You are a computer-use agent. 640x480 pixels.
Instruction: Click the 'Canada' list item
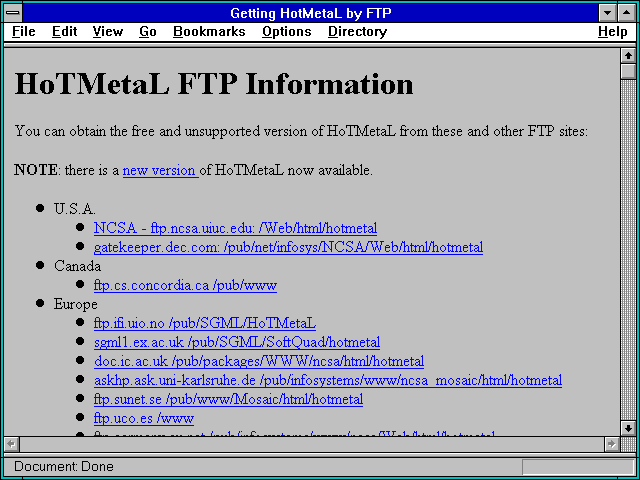77,266
